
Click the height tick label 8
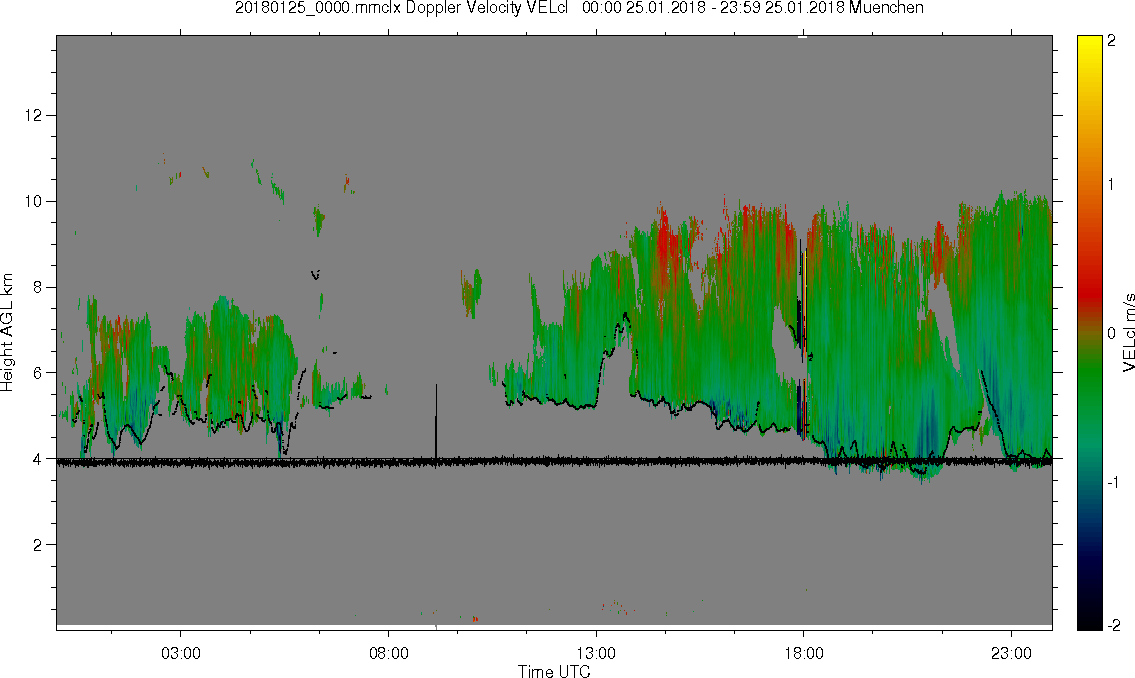[38, 287]
